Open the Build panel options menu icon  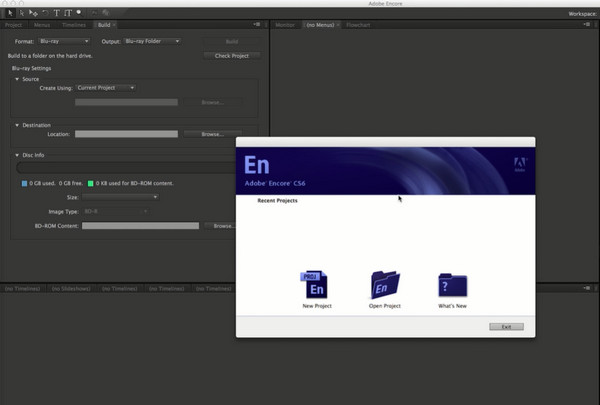pos(256,24)
